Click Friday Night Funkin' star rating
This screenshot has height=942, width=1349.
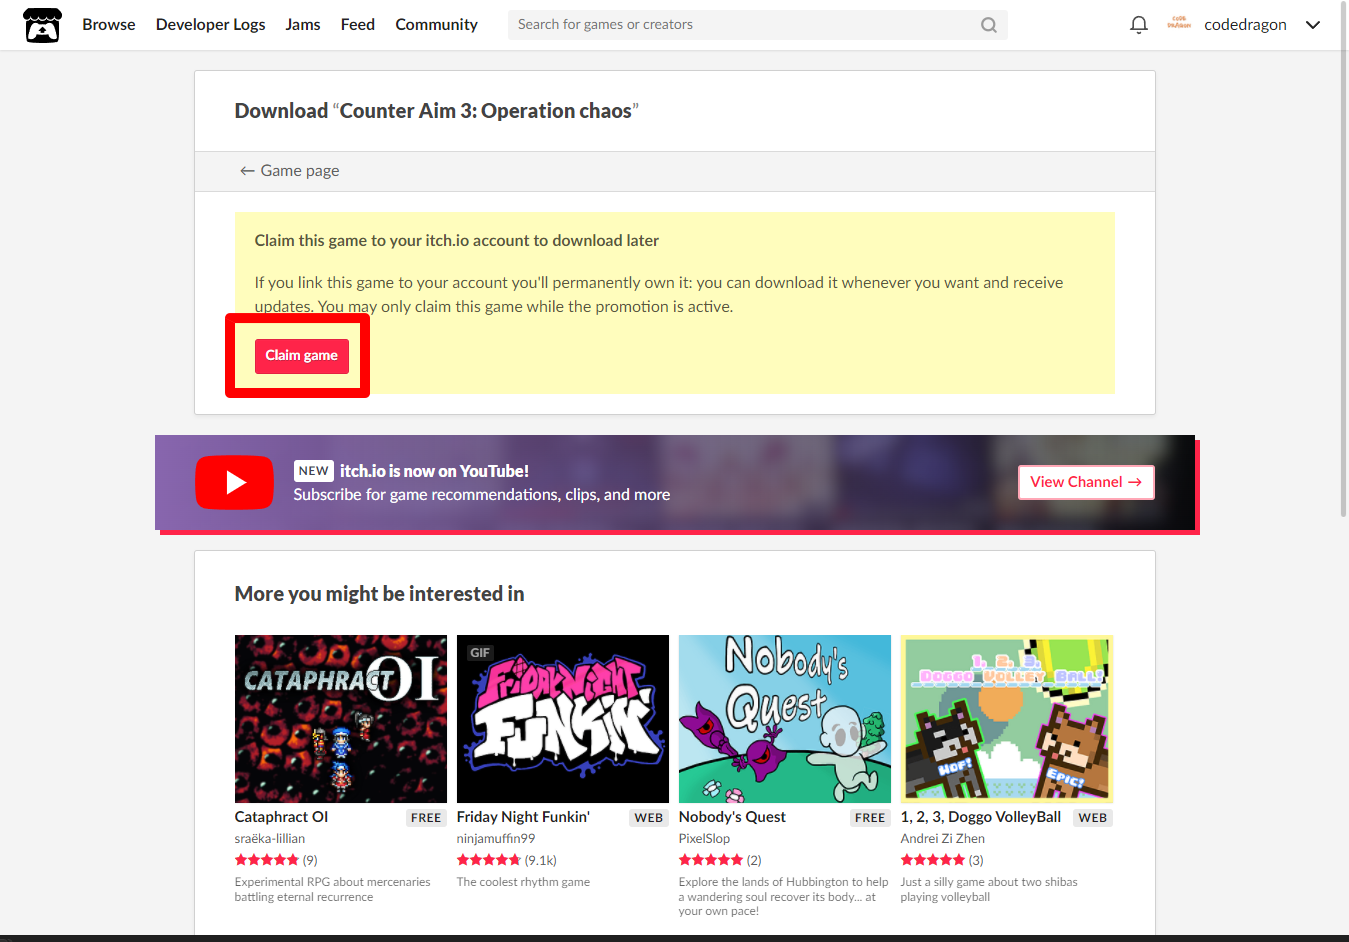point(489,860)
